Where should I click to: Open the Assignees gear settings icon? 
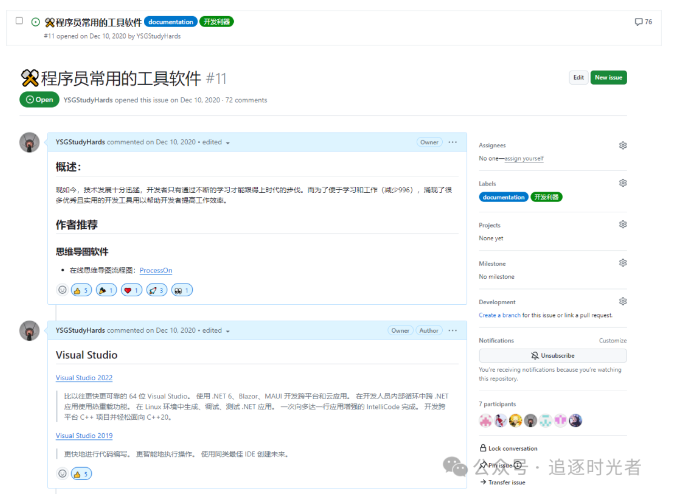tap(623, 145)
